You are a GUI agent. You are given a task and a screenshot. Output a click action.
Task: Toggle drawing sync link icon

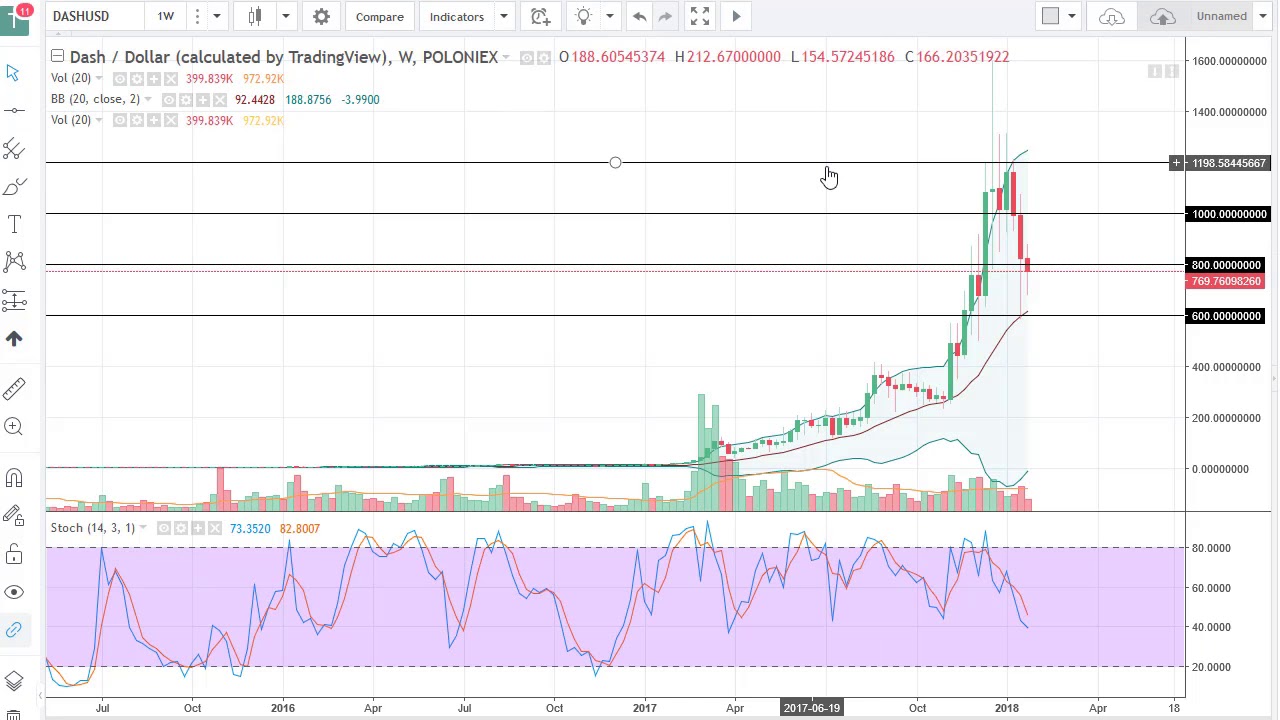[x=13, y=630]
